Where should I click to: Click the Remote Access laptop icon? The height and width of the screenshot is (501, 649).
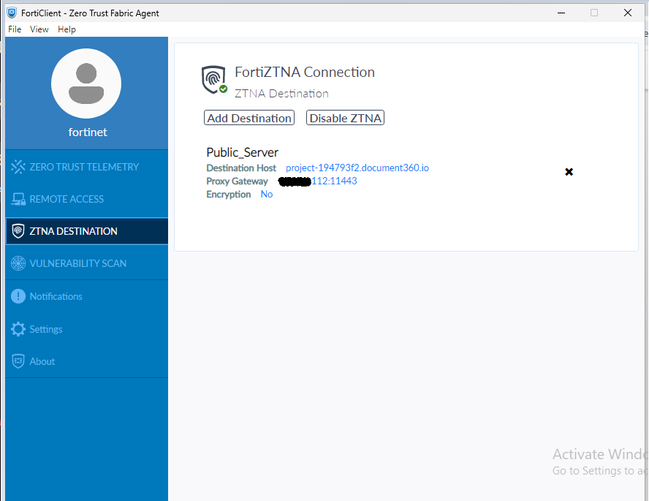18,199
